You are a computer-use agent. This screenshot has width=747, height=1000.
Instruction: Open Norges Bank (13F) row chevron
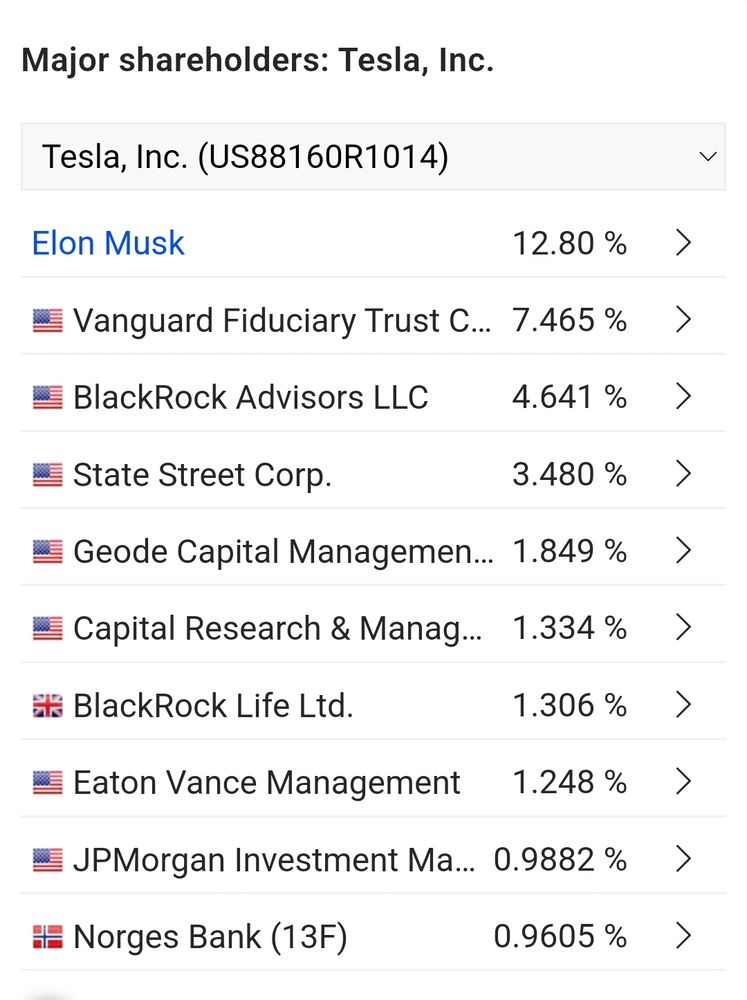(683, 936)
